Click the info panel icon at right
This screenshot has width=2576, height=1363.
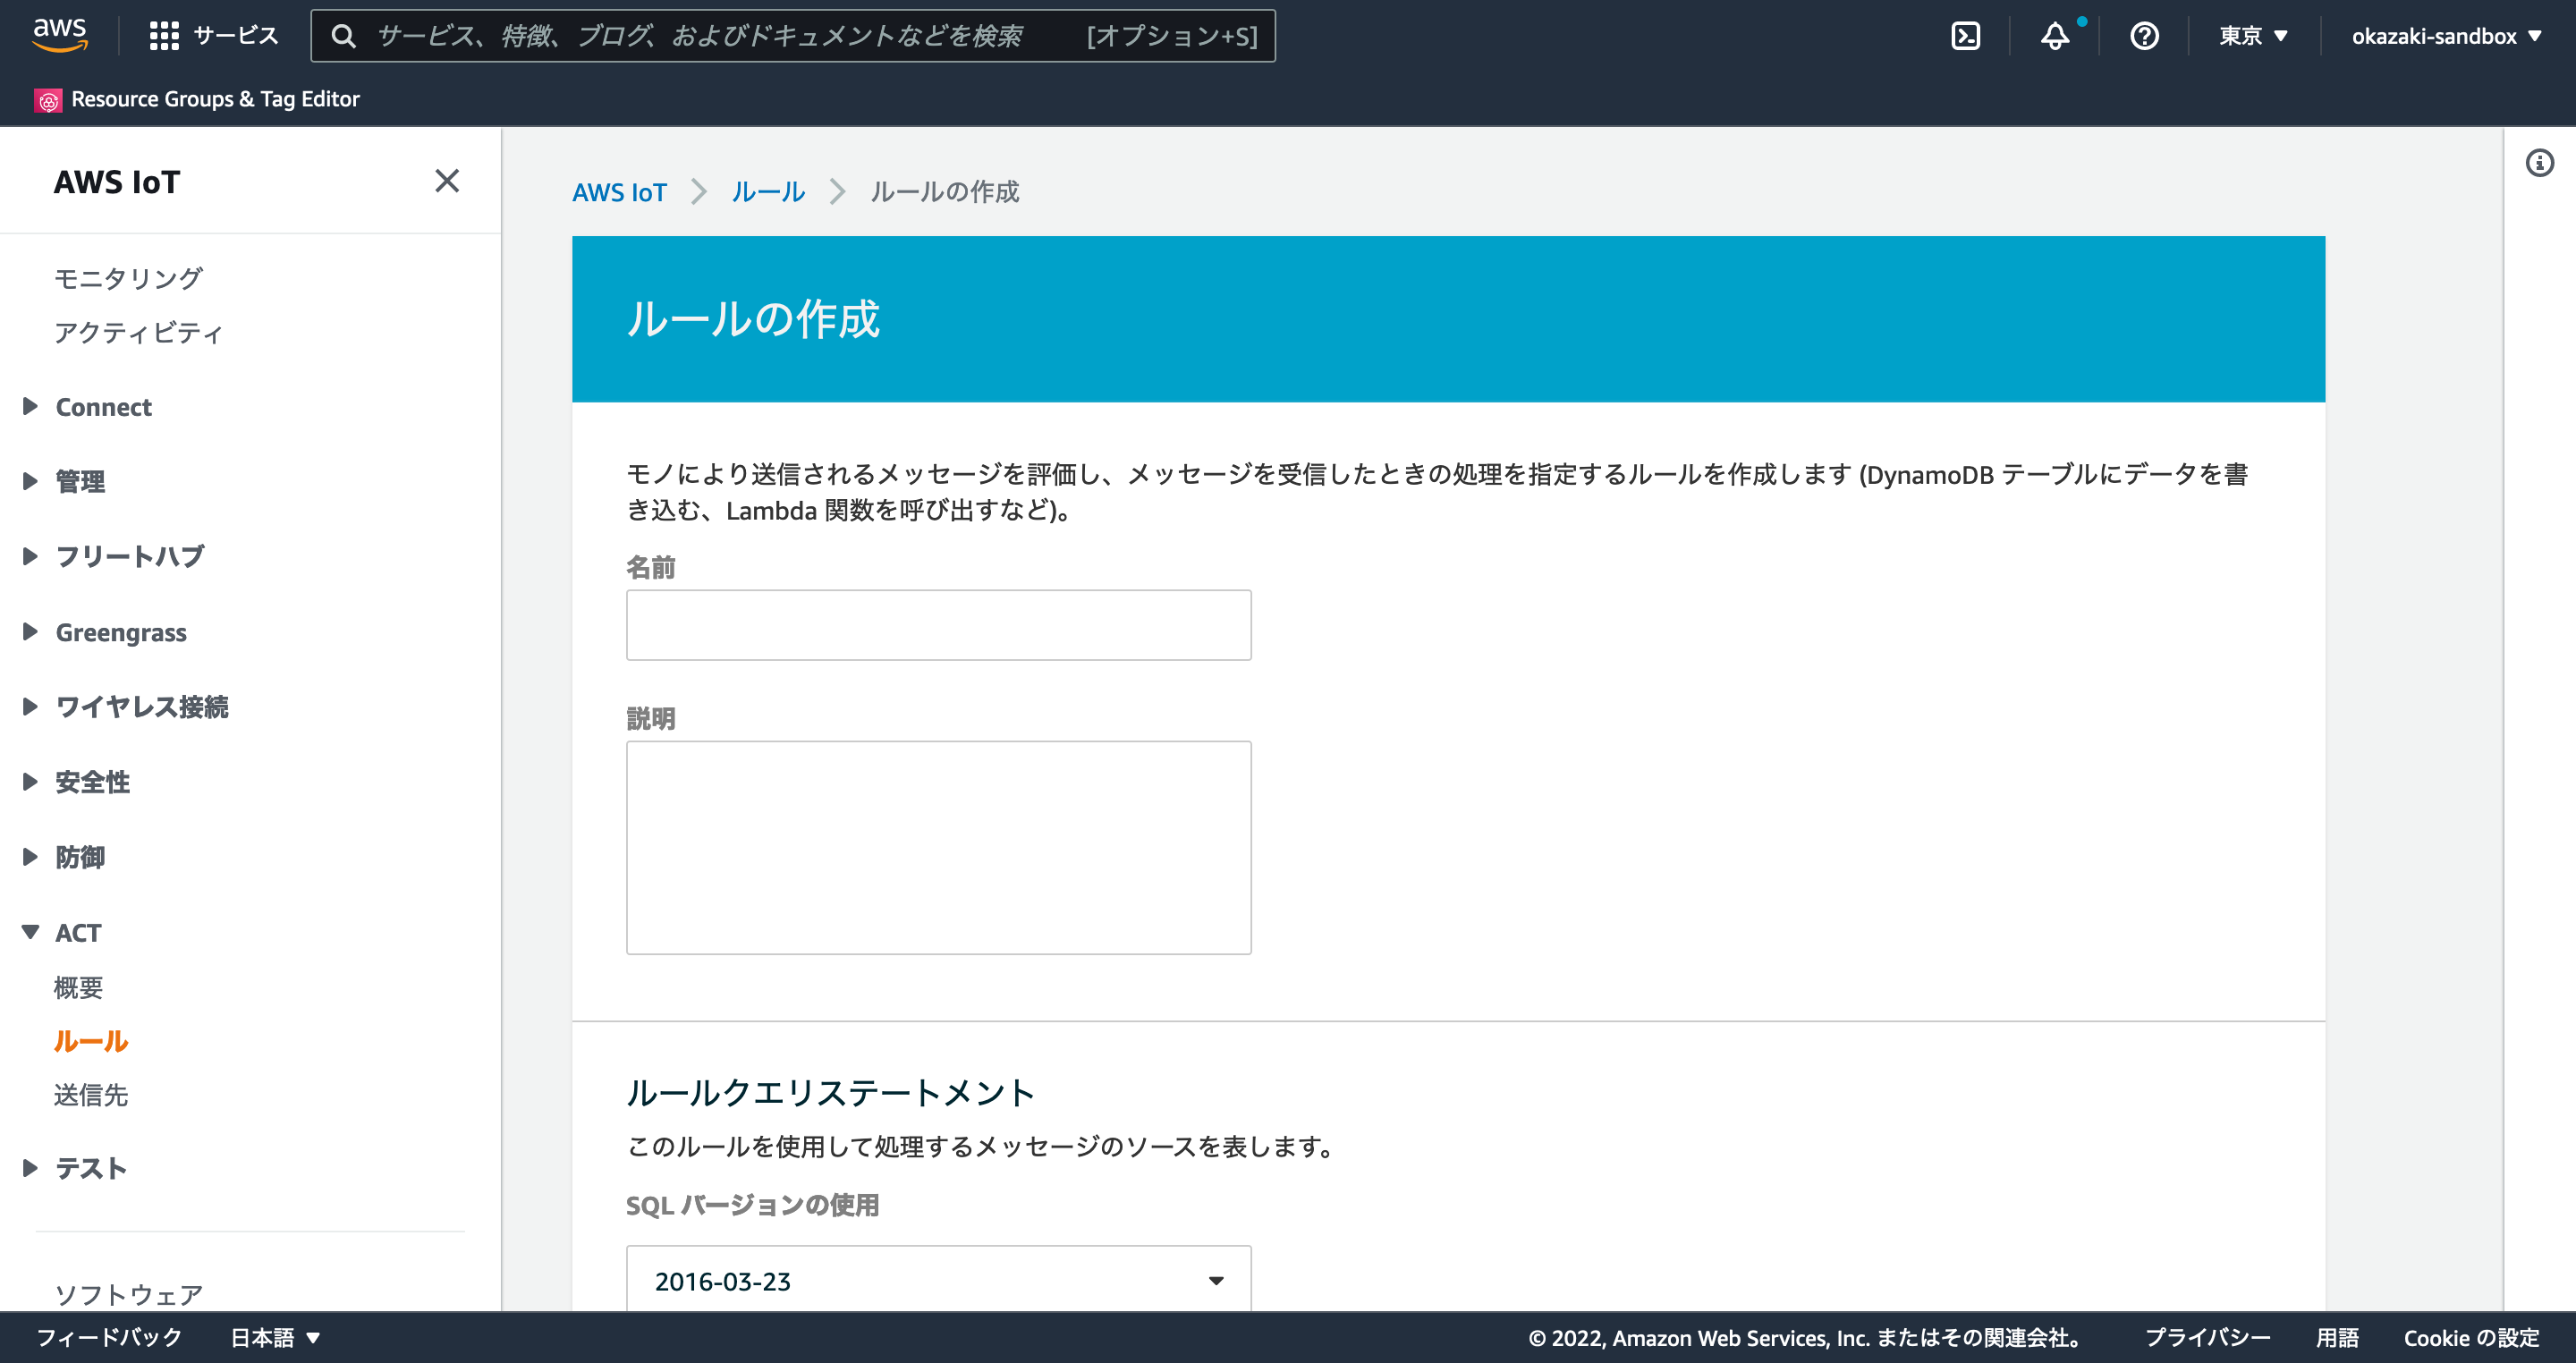[2539, 163]
